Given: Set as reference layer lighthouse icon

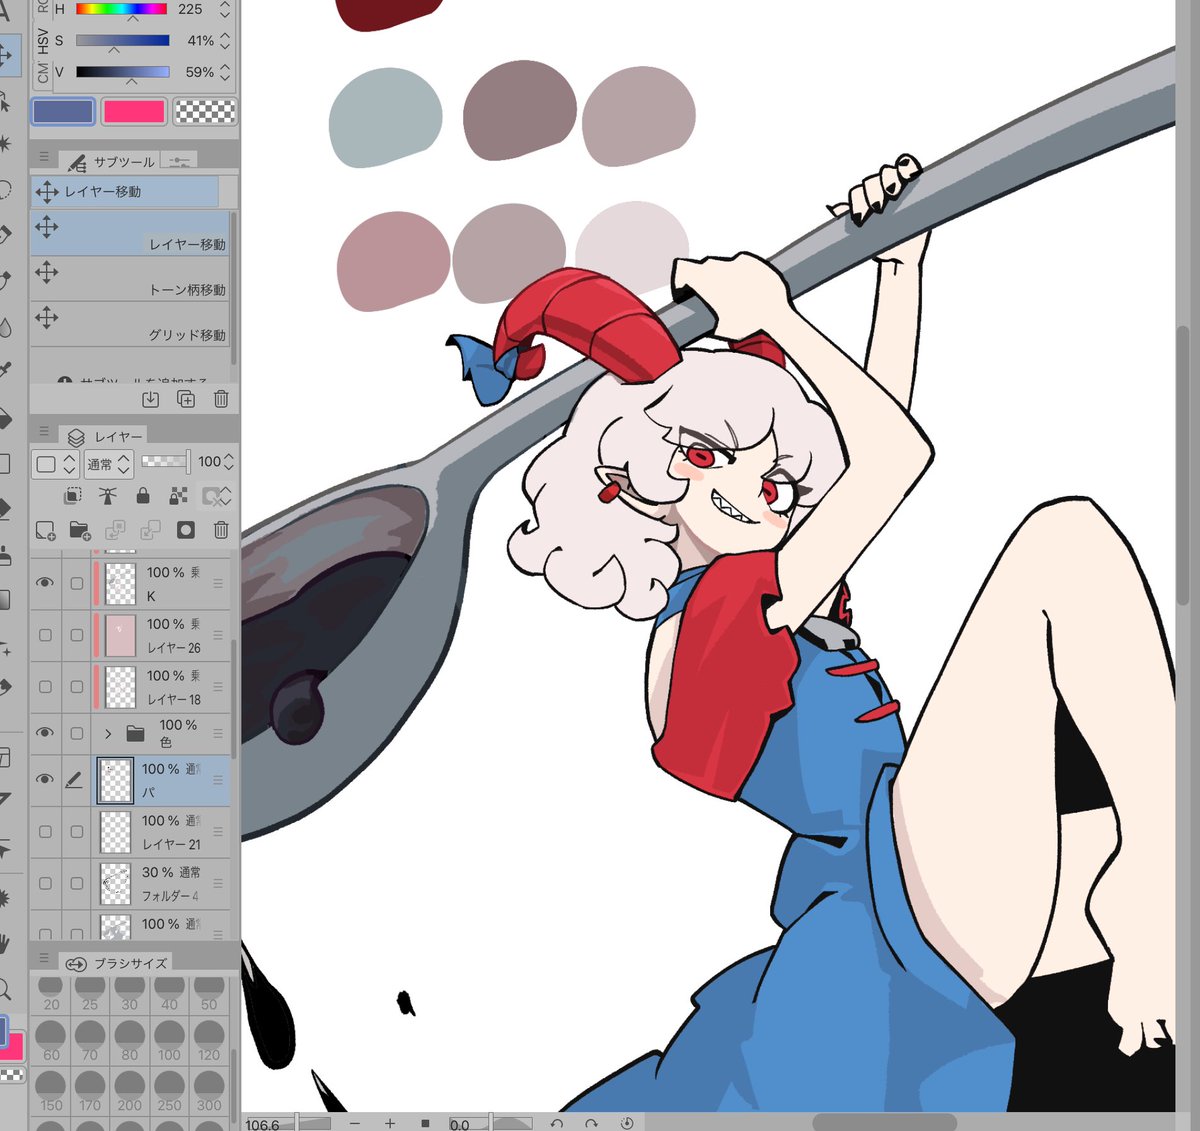Looking at the screenshot, I should 108,496.
